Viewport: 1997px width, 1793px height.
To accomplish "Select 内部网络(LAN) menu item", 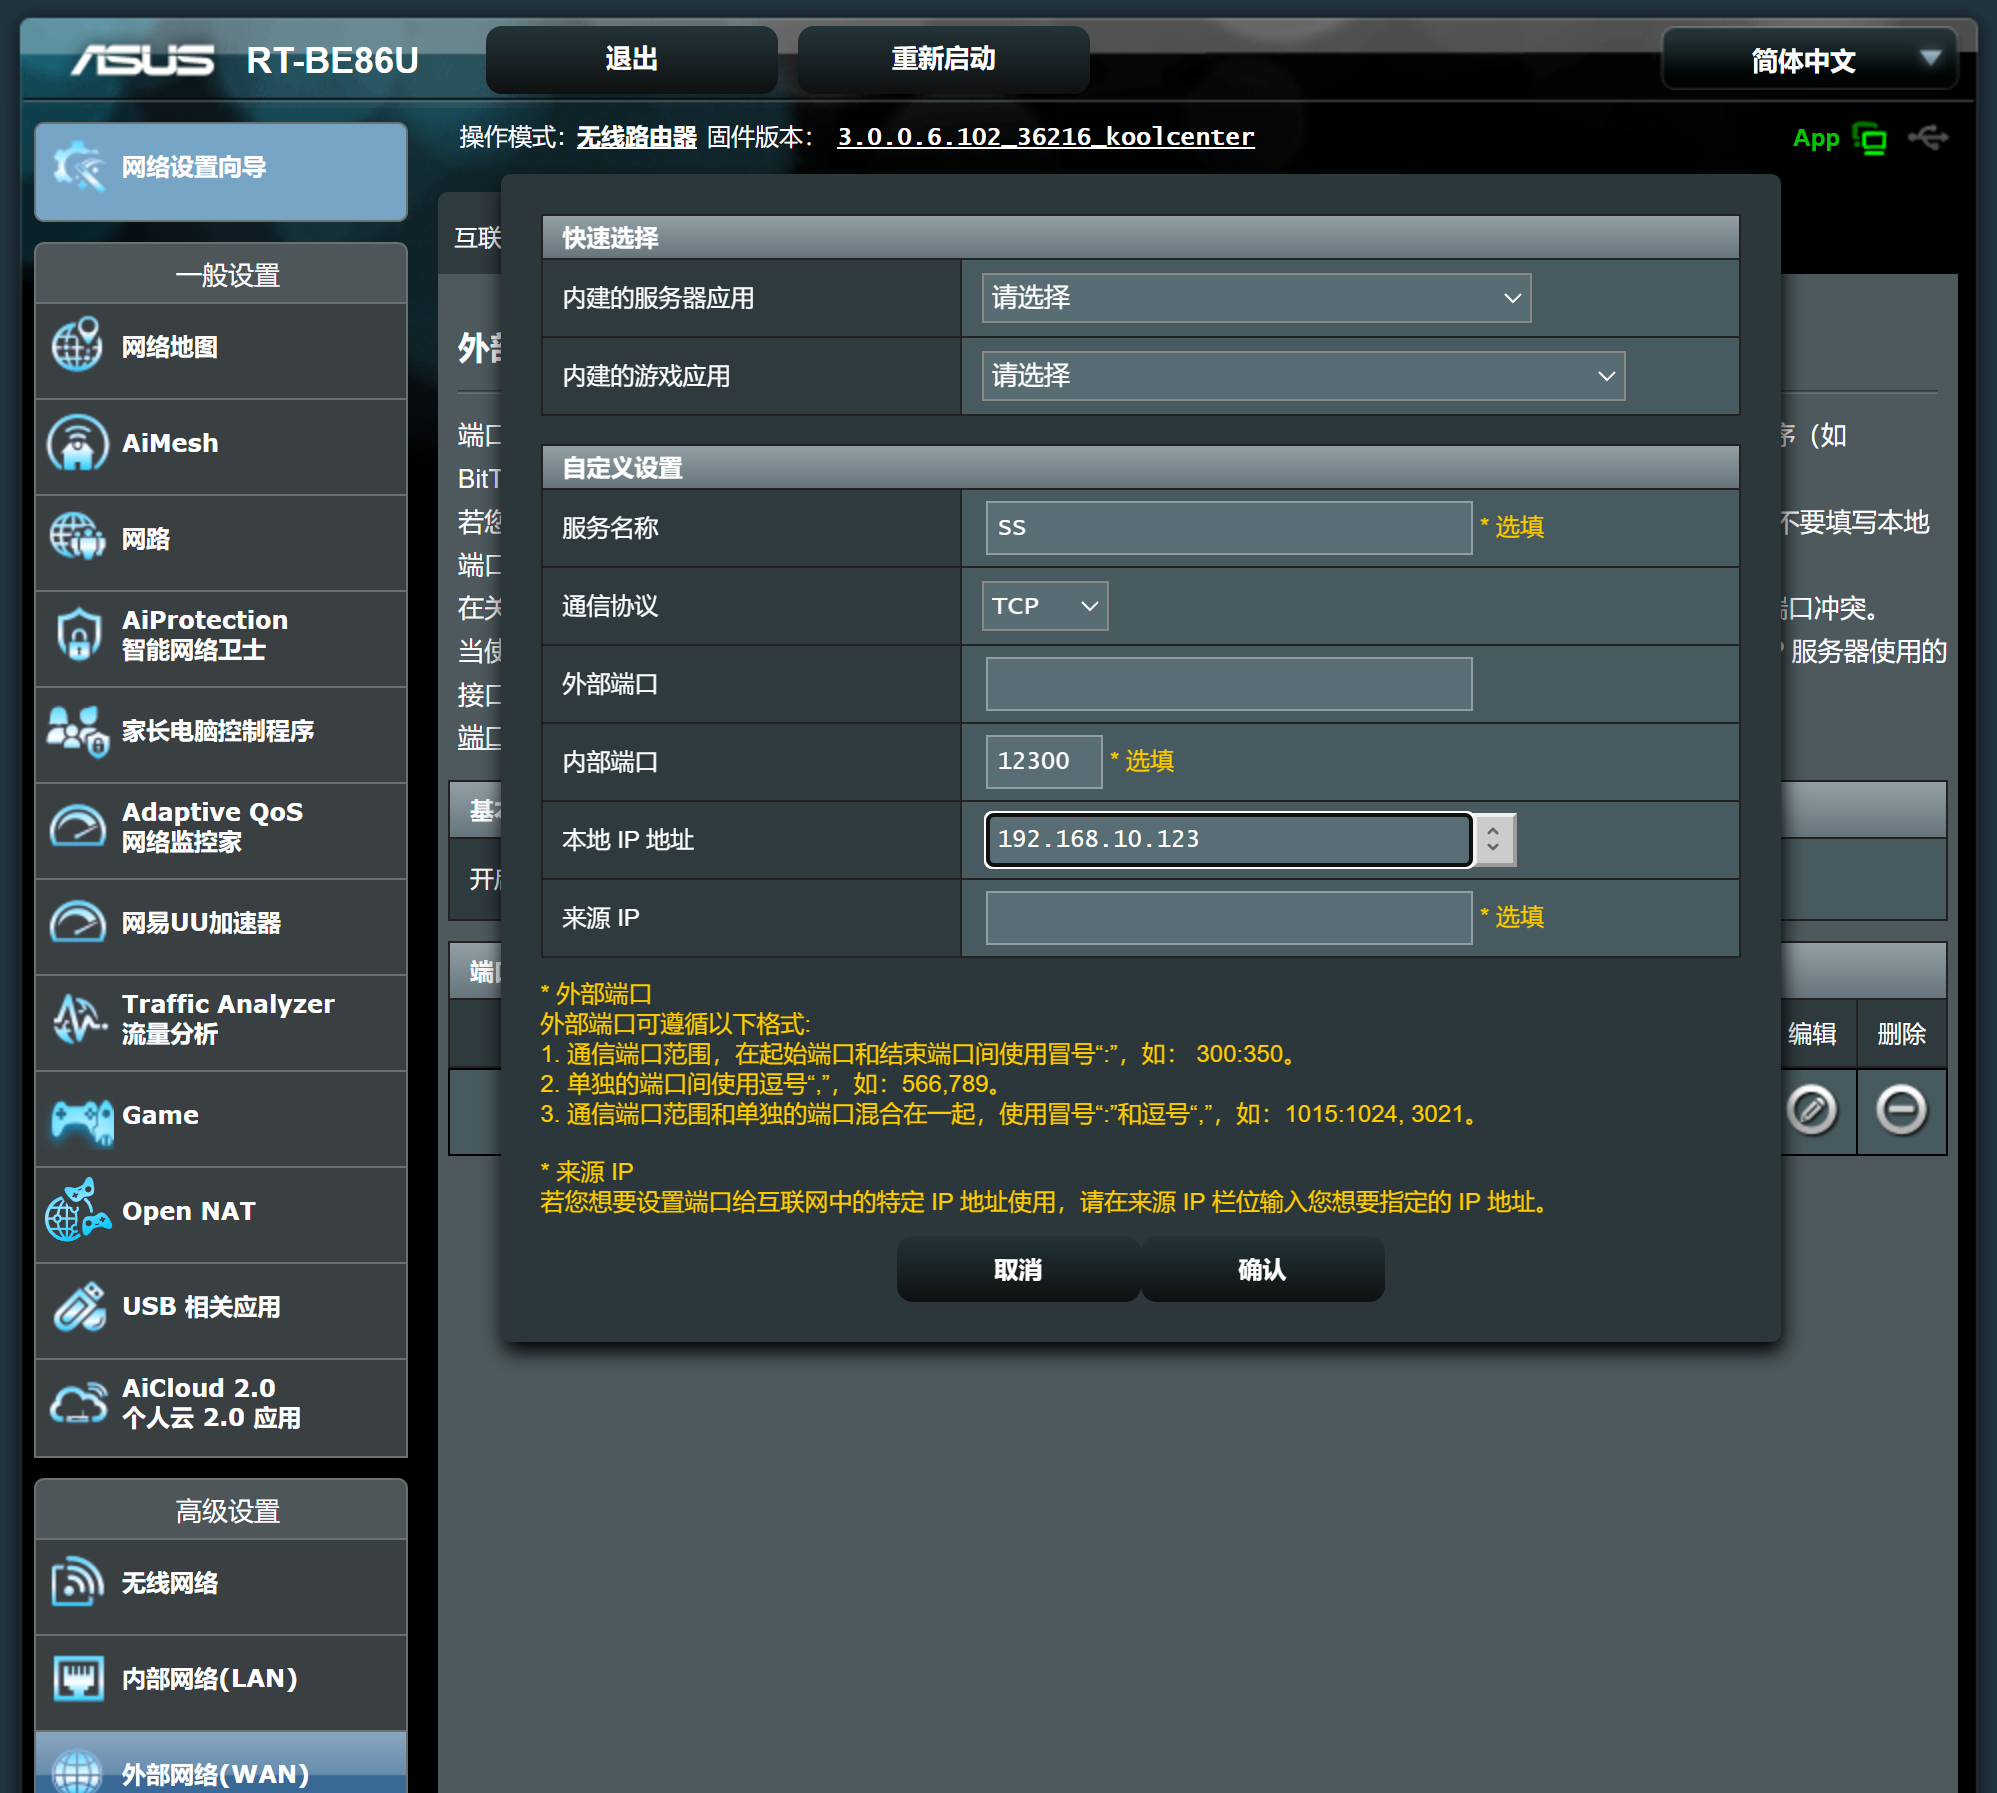I will [221, 1679].
